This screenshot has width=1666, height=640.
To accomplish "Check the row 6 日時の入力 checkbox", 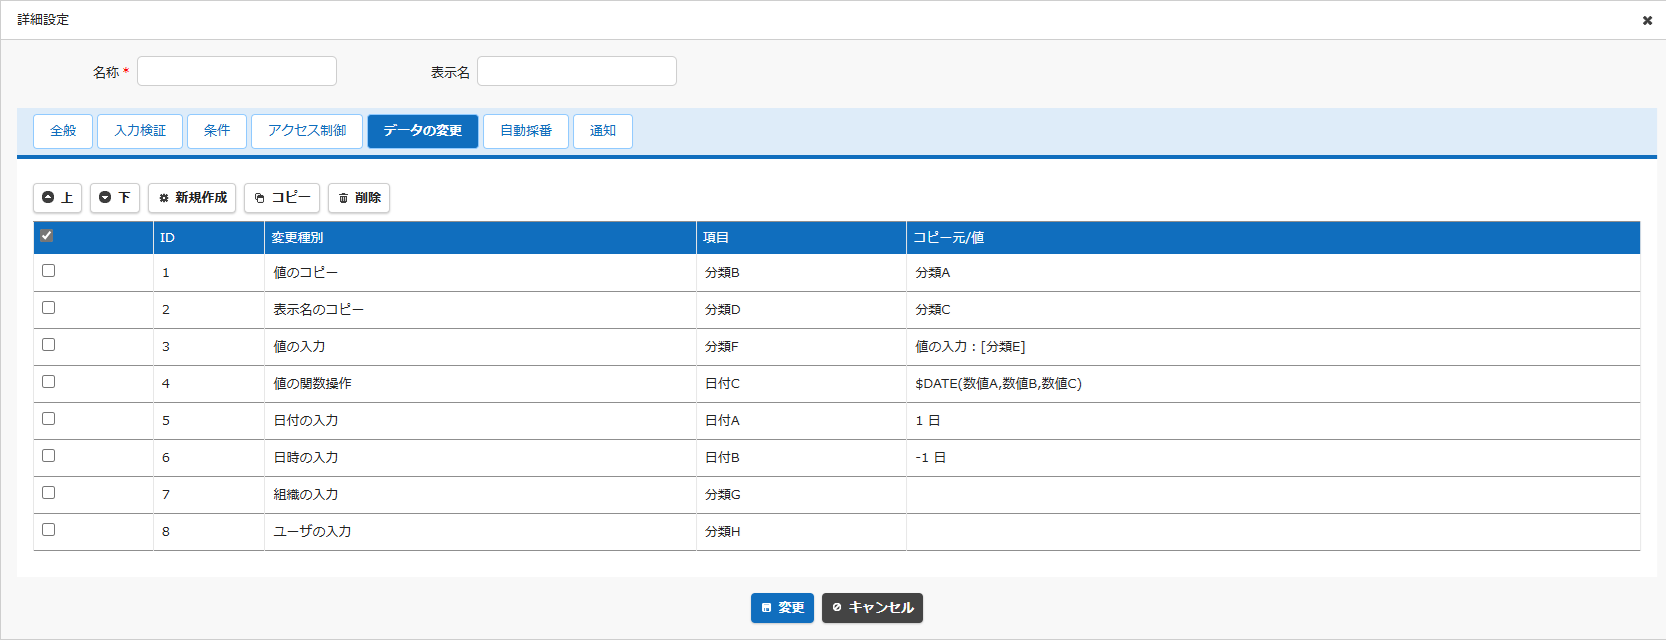I will click(x=49, y=456).
